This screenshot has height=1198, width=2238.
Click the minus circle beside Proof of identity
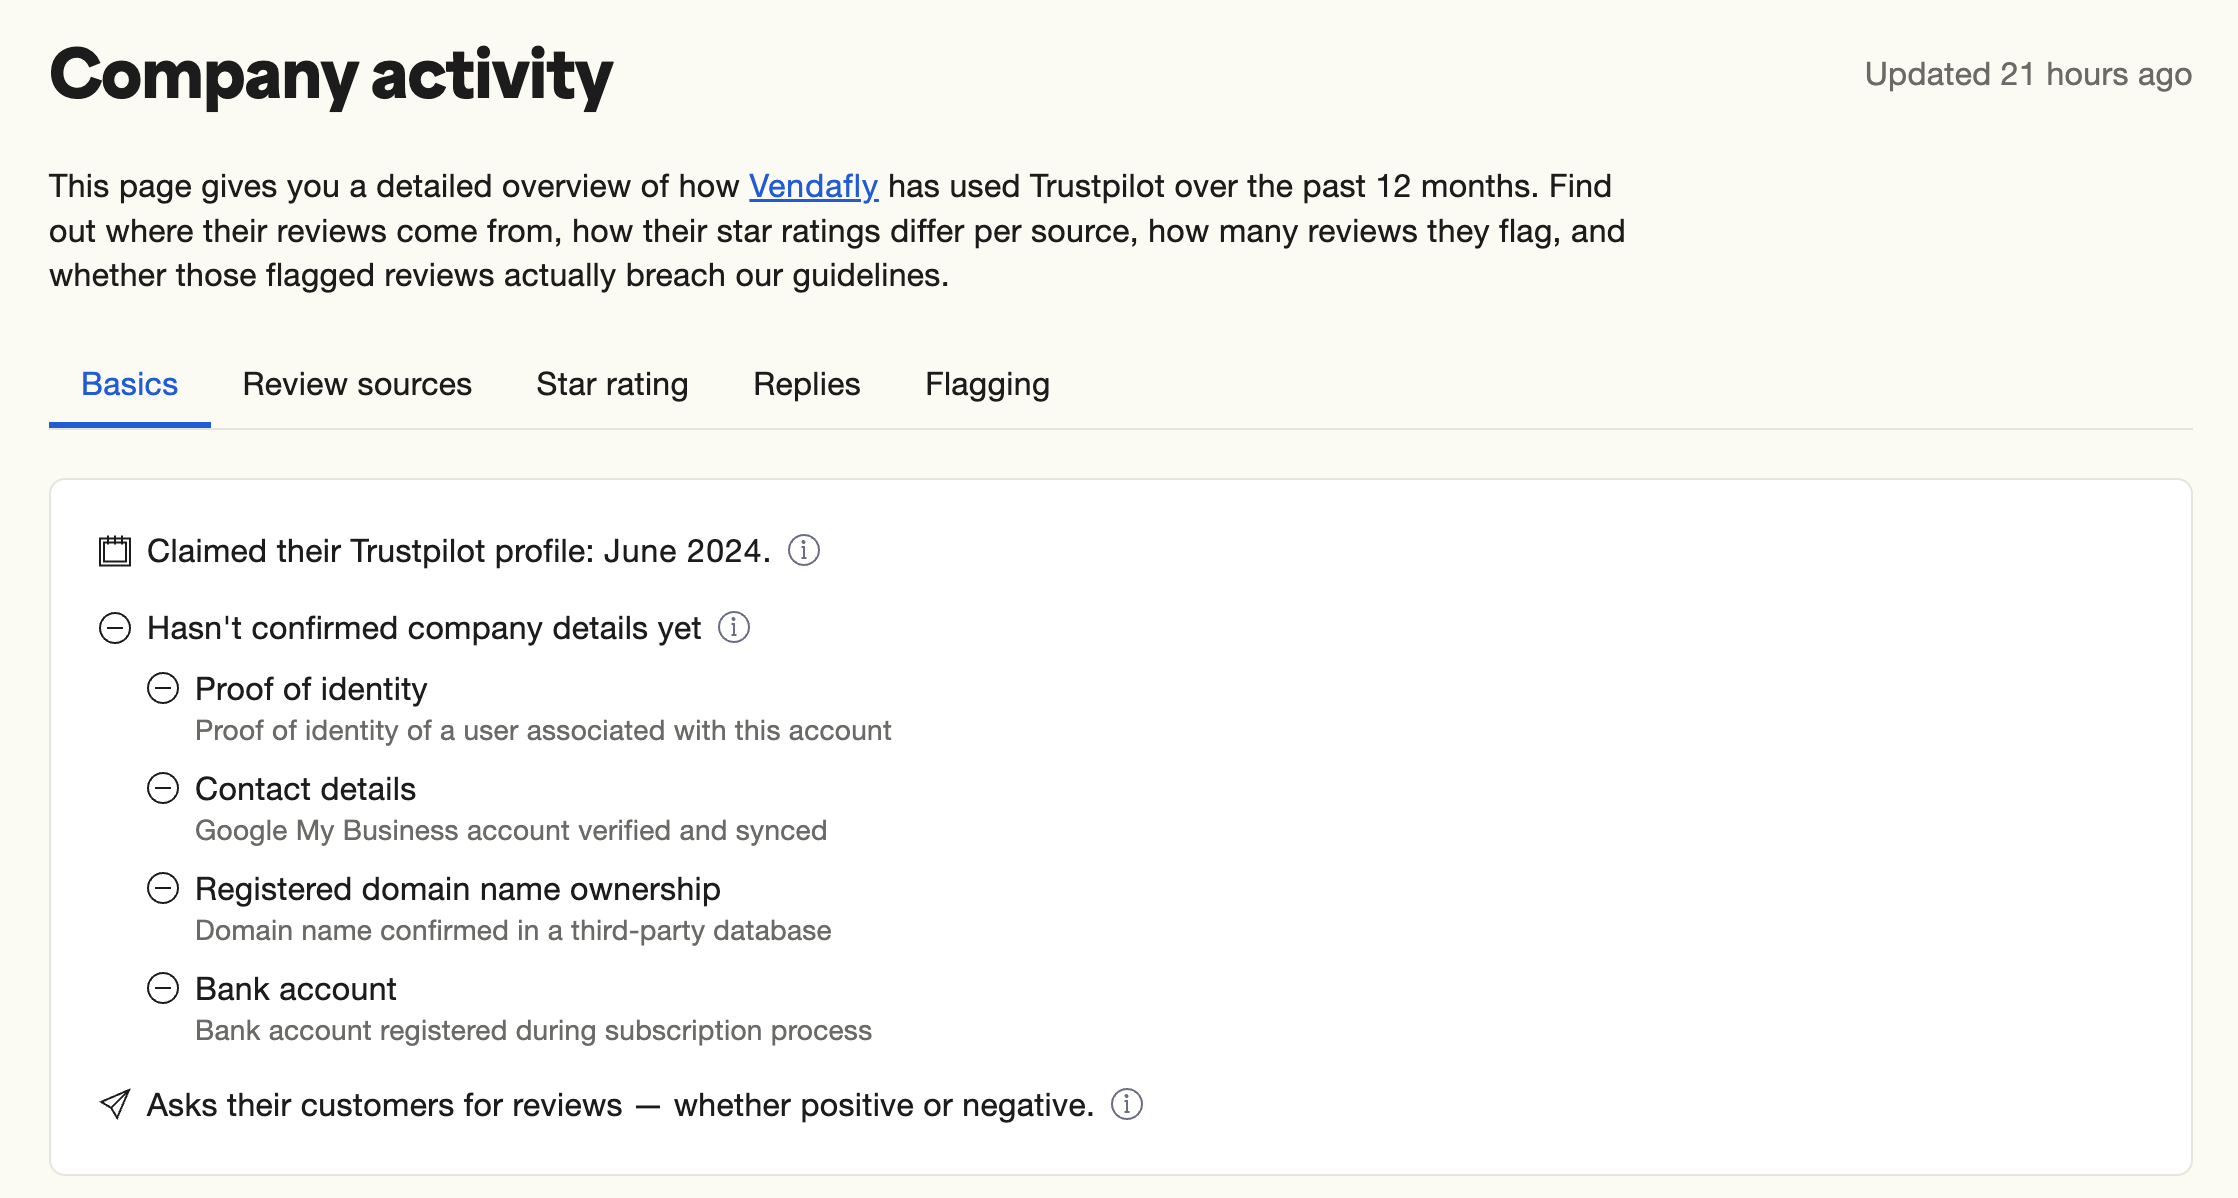coord(163,688)
